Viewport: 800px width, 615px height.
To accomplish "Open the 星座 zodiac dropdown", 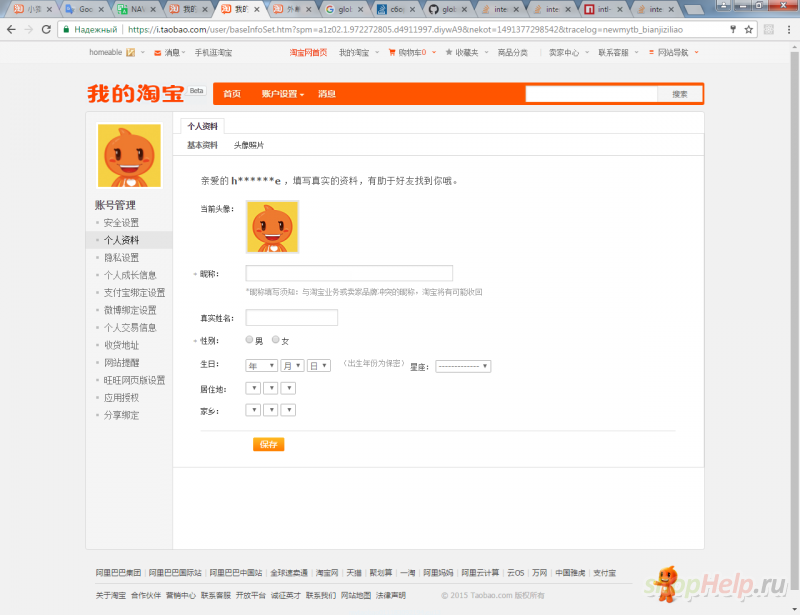I will coord(463,366).
